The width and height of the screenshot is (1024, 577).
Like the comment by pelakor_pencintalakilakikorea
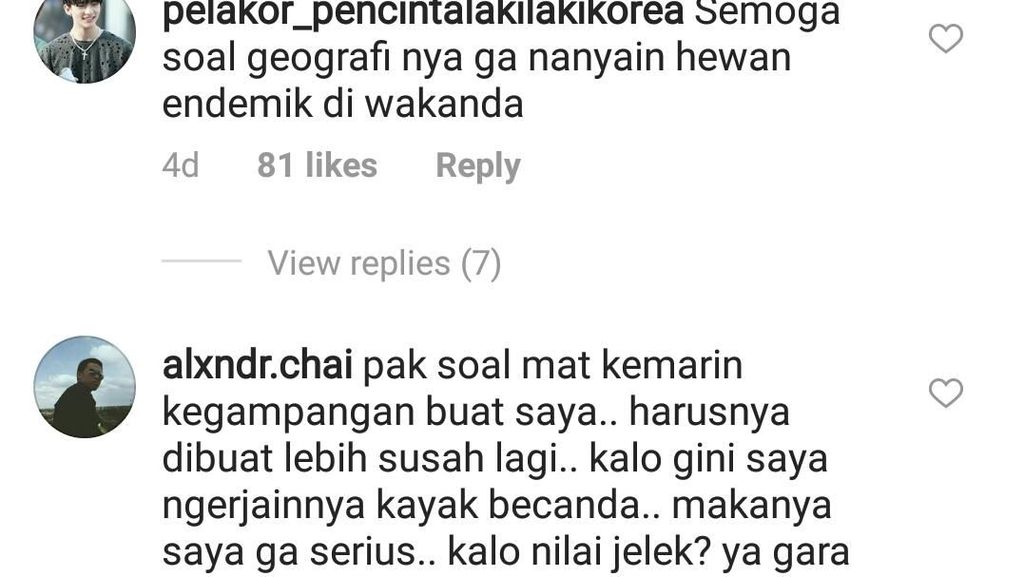[x=946, y=39]
